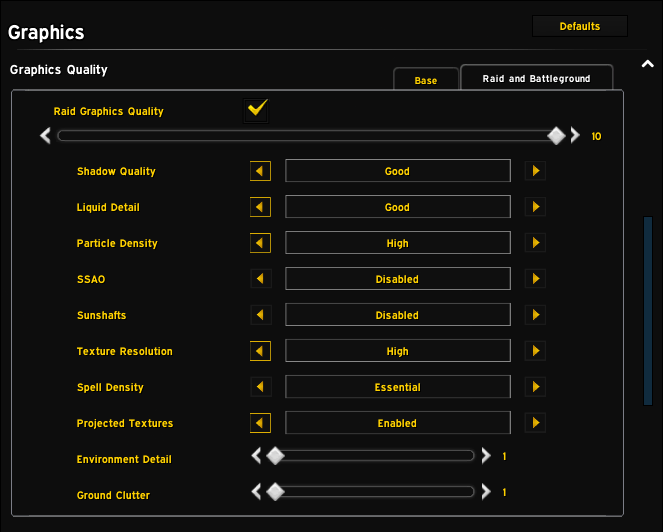
Task: Click the Sunshafts label
Action: (101, 315)
